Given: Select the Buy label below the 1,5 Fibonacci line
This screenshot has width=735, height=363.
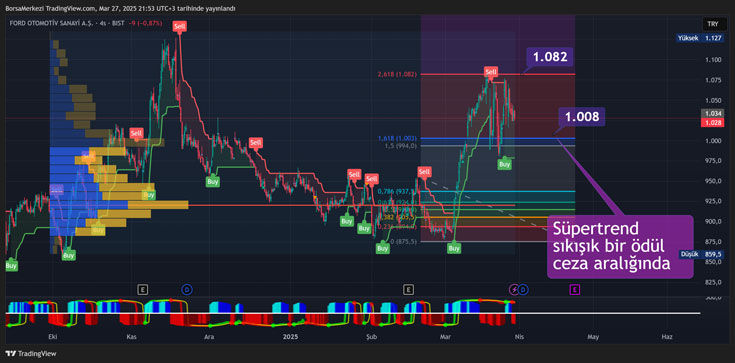Looking at the screenshot, I should tap(504, 165).
